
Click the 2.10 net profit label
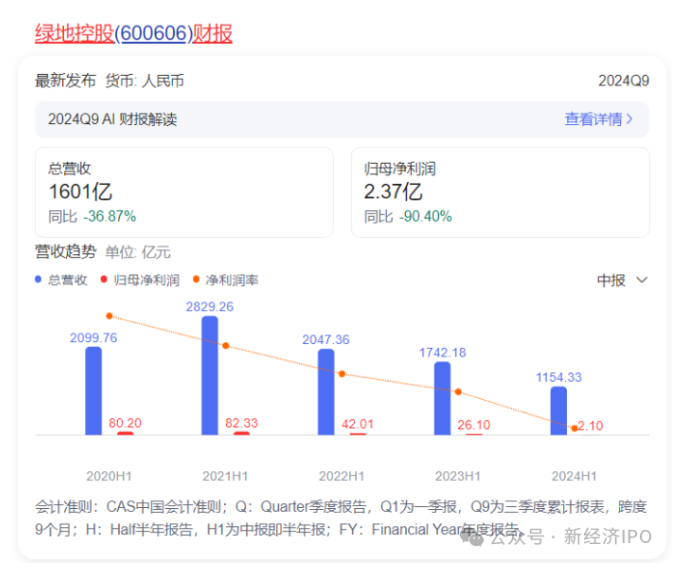(x=591, y=425)
